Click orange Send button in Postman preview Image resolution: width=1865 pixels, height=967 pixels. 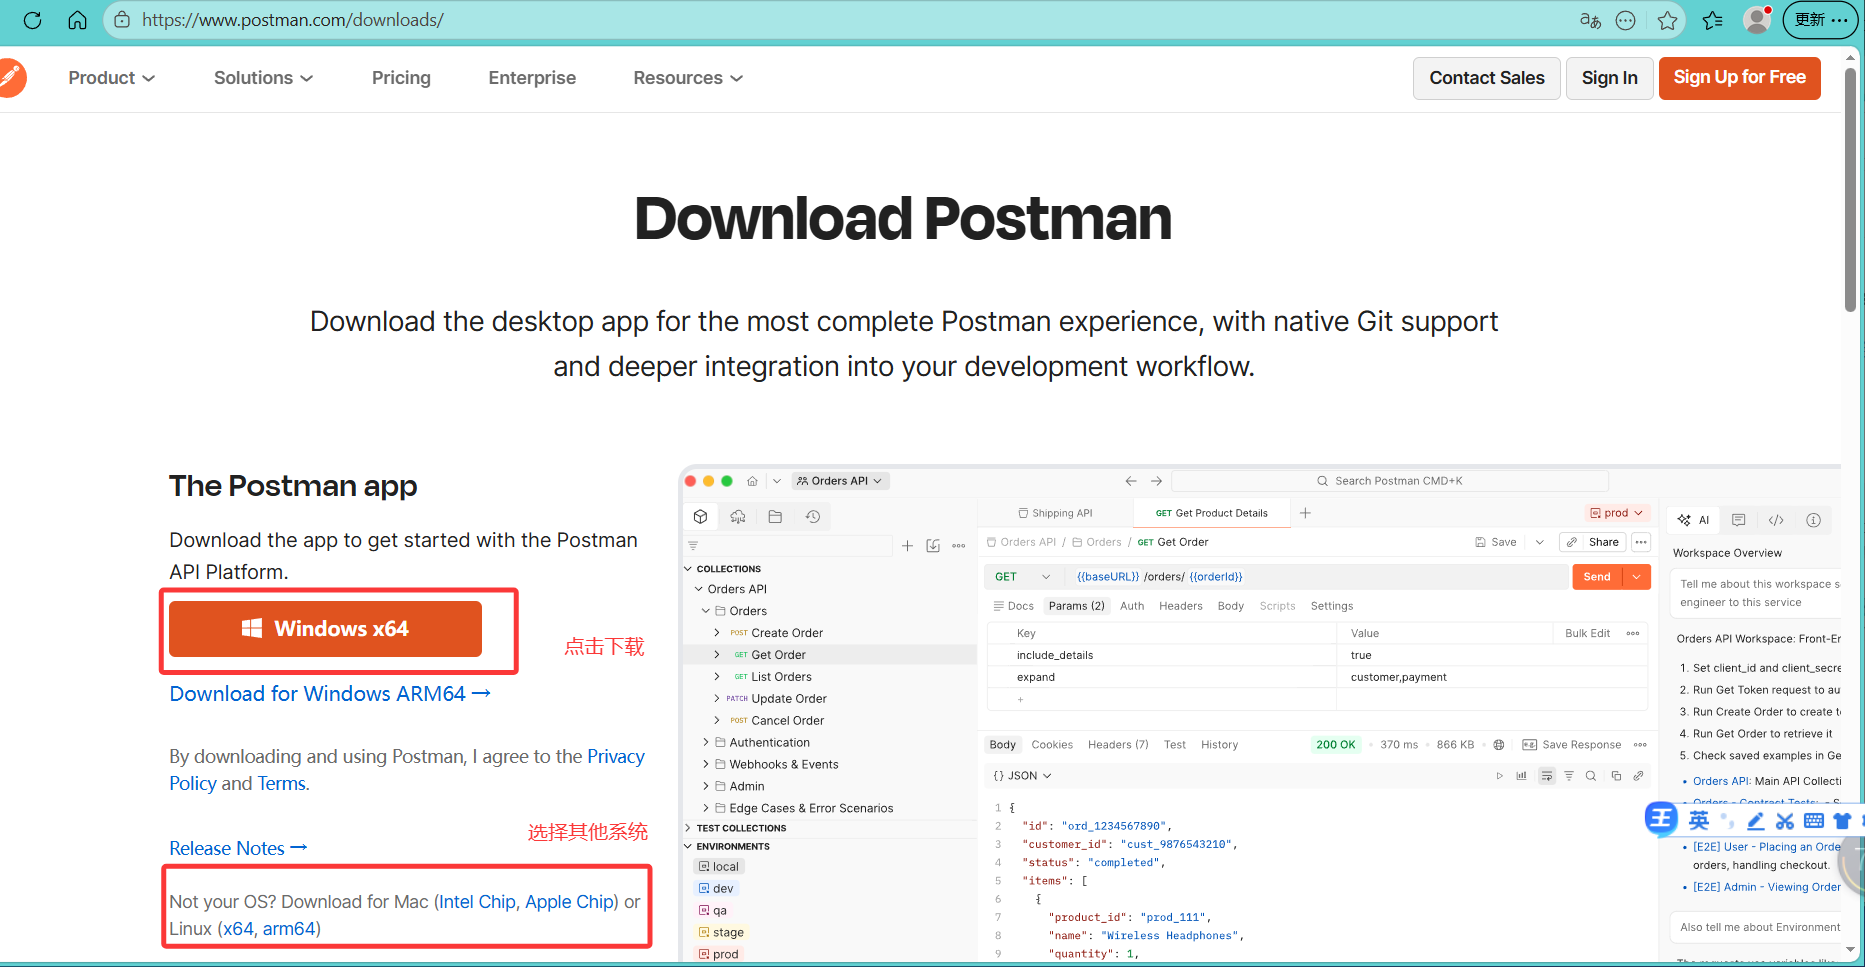(1597, 577)
